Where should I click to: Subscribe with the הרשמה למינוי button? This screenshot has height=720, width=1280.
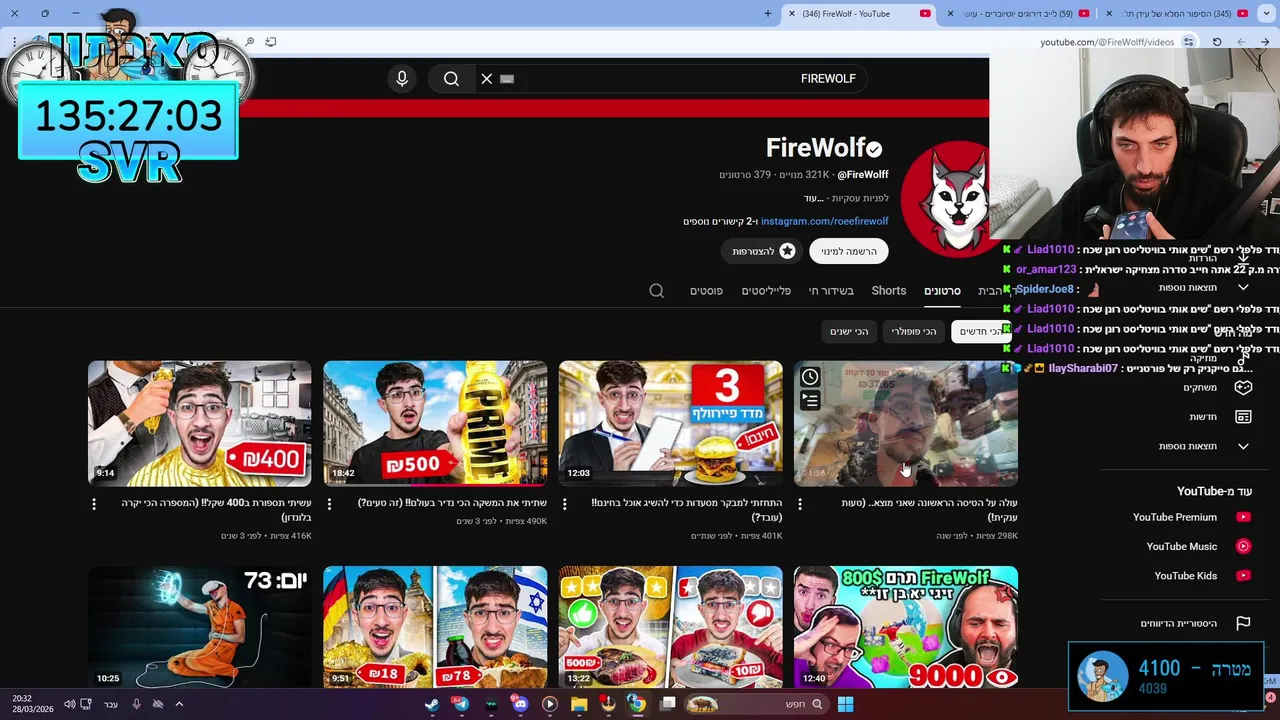coord(849,251)
